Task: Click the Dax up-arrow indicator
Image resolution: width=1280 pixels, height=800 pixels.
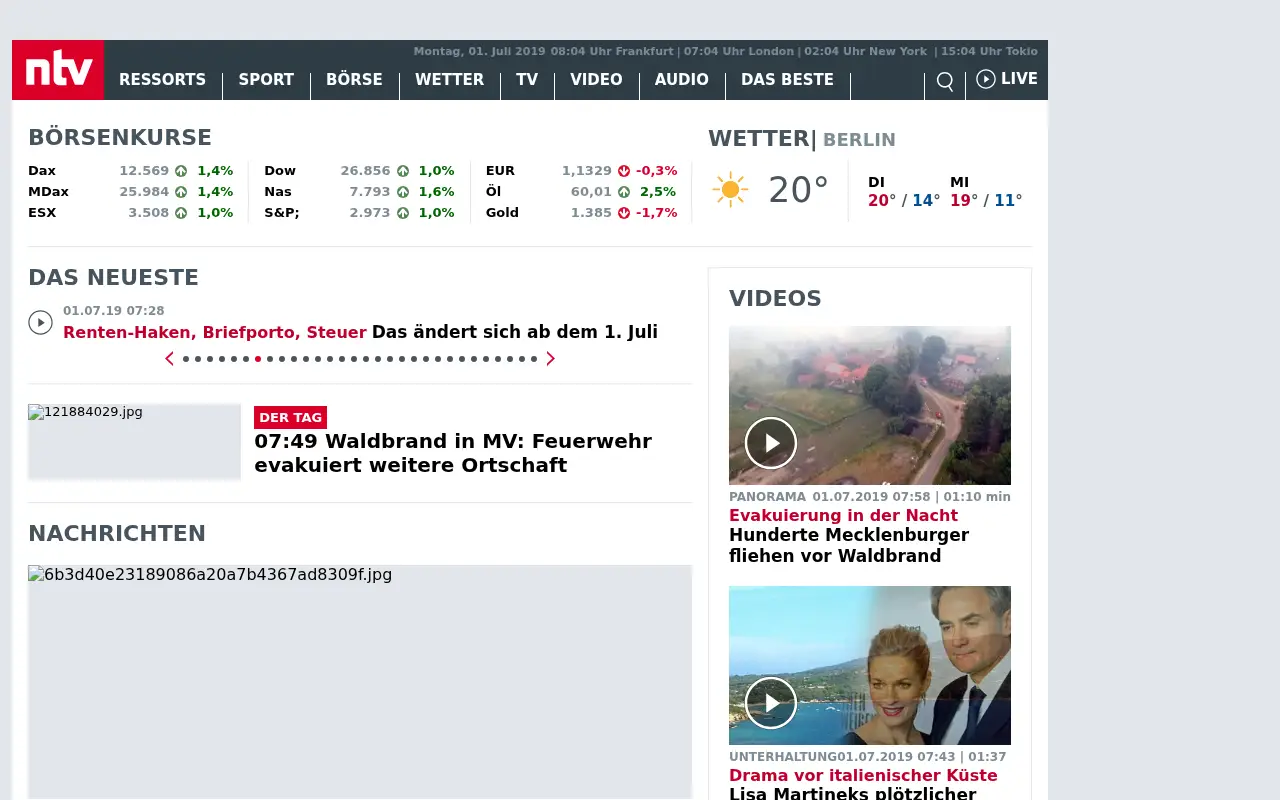Action: click(x=181, y=171)
